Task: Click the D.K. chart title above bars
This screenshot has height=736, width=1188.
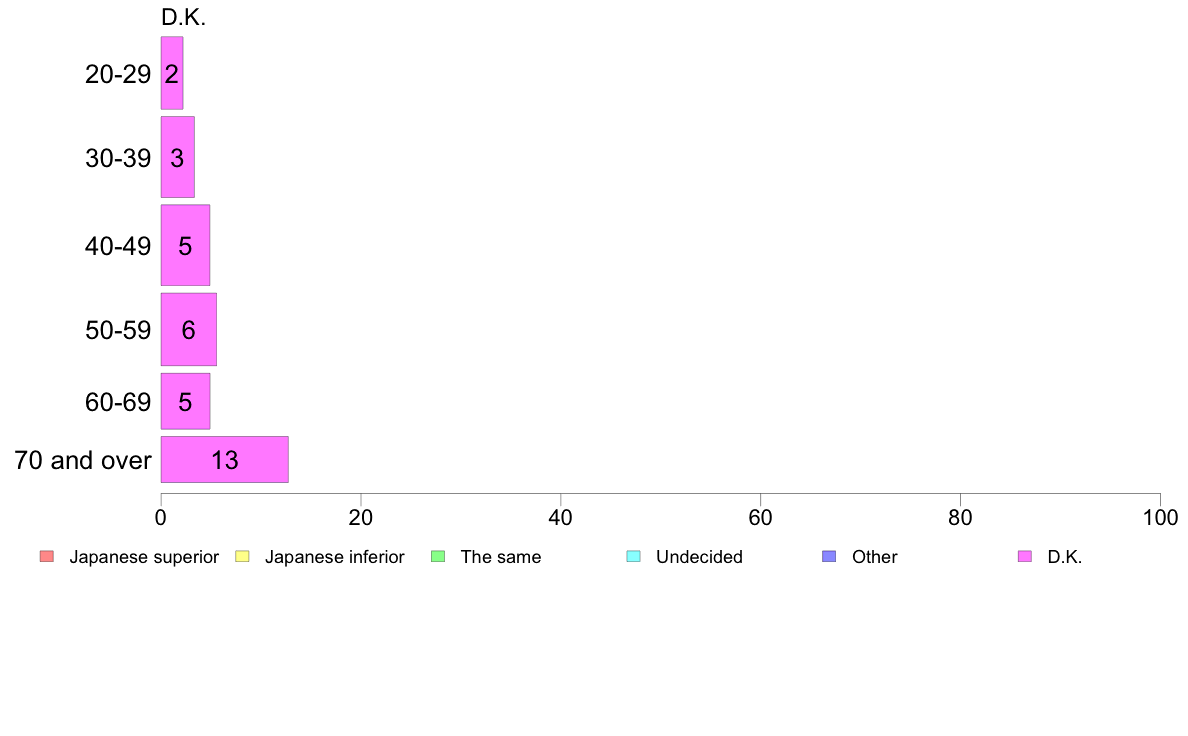Action: [x=183, y=17]
